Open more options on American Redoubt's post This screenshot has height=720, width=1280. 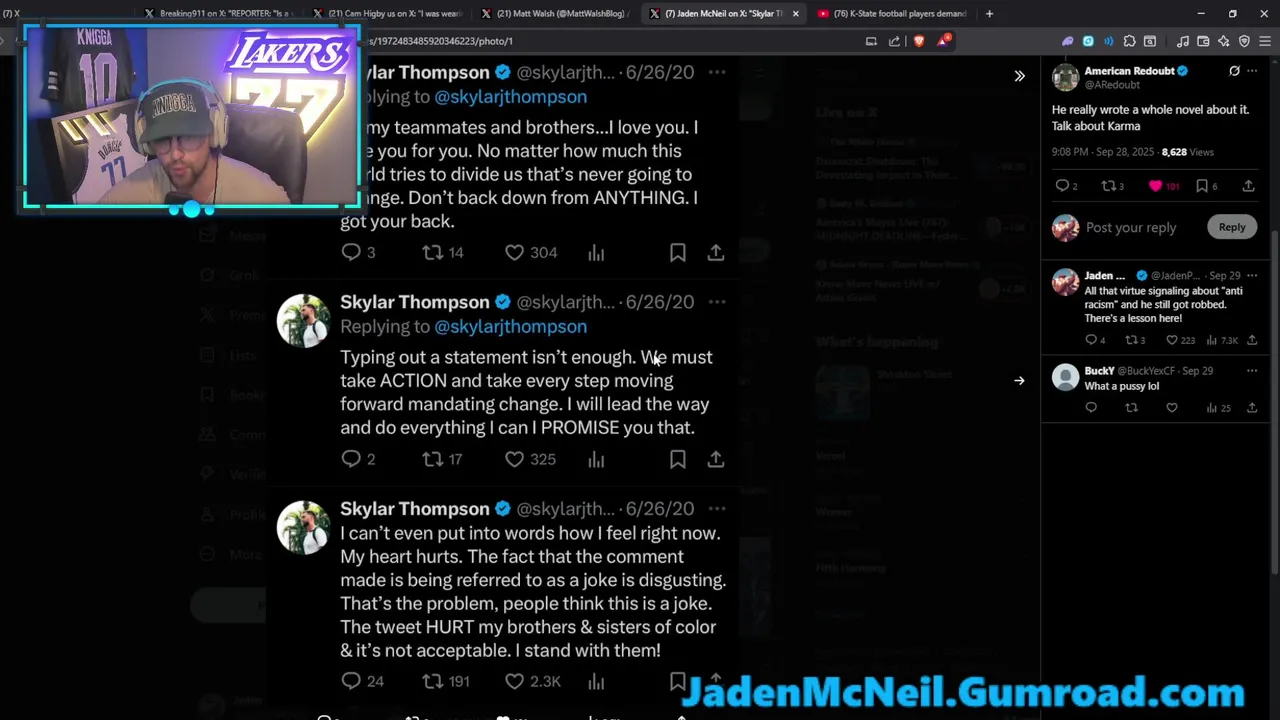point(1252,71)
